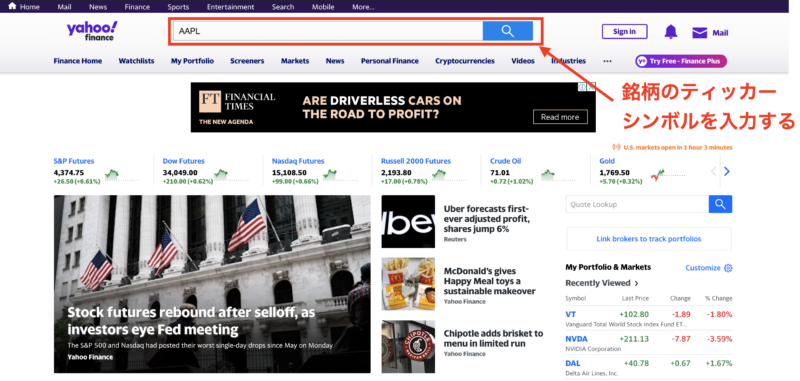Screen dimensions: 800x381
Task: Click the Quote Lookup search icon button
Action: pyautogui.click(x=720, y=204)
